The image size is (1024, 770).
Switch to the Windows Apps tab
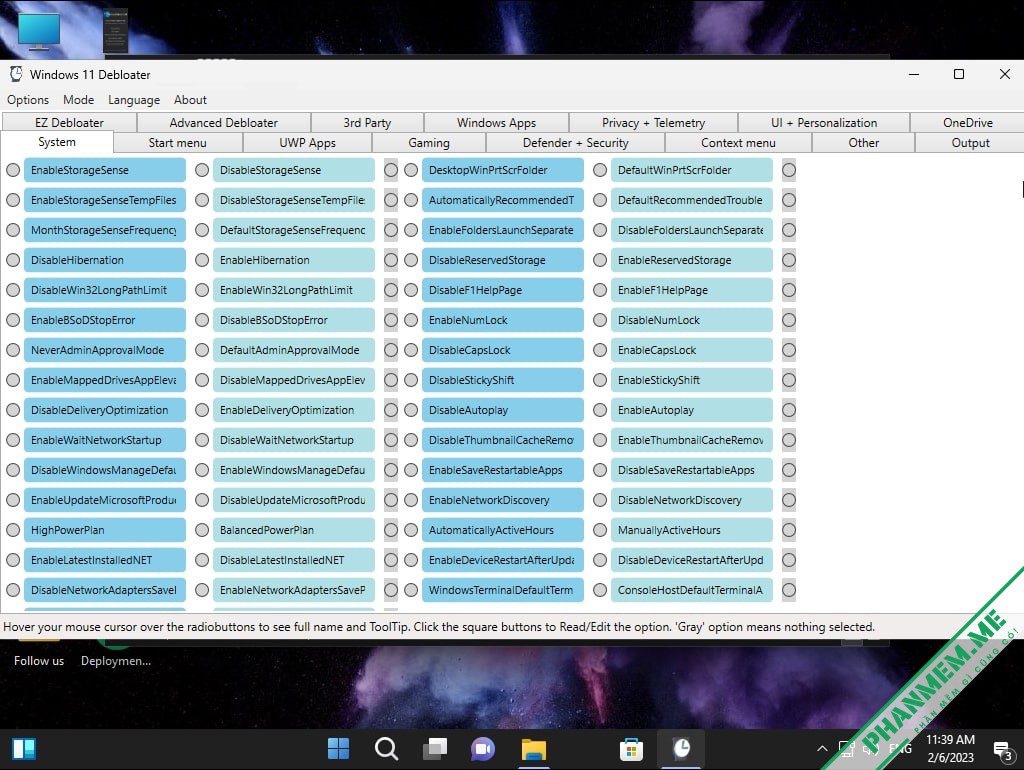[x=496, y=123]
